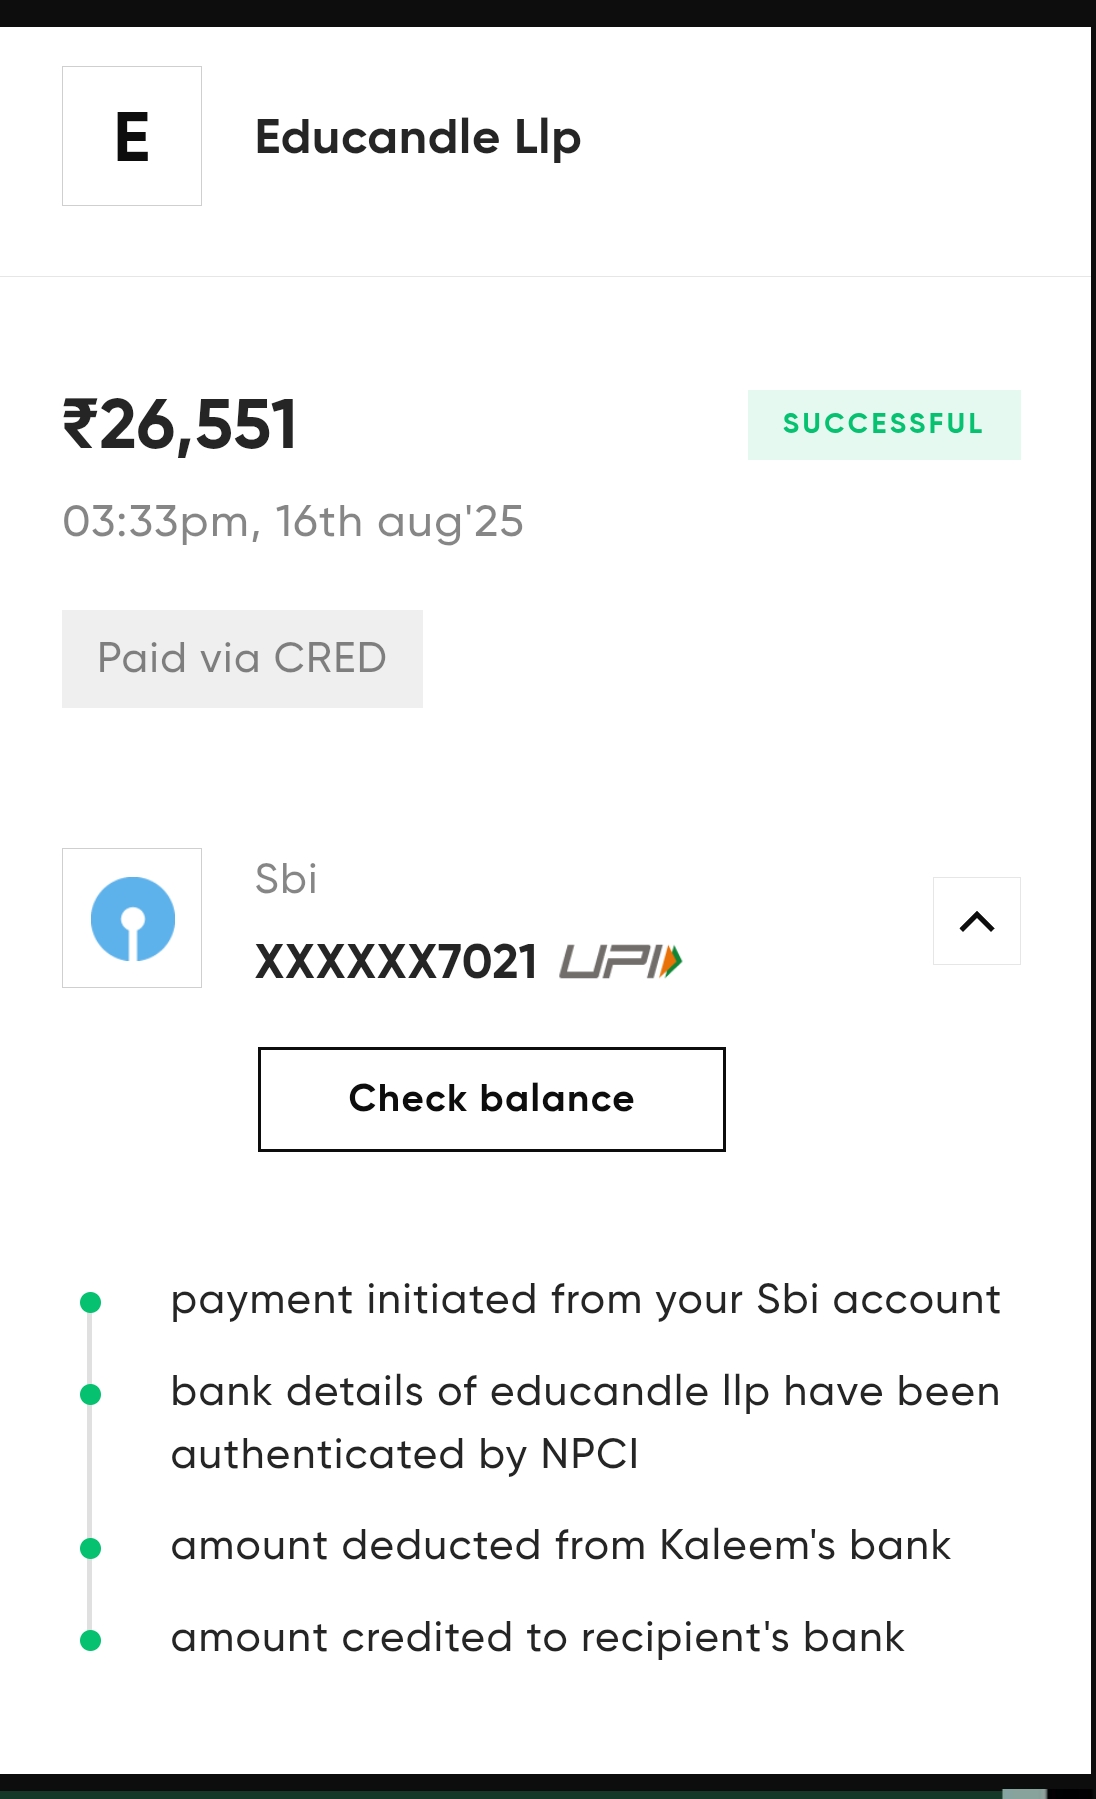Viewport: 1096px width, 1799px height.
Task: Tap the 'payment initiated from your Sbi account' step
Action: [585, 1300]
